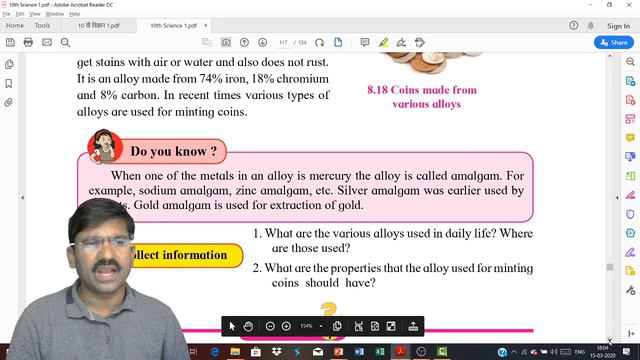Click the page number field
This screenshot has width=640, height=360.
pyautogui.click(x=283, y=42)
